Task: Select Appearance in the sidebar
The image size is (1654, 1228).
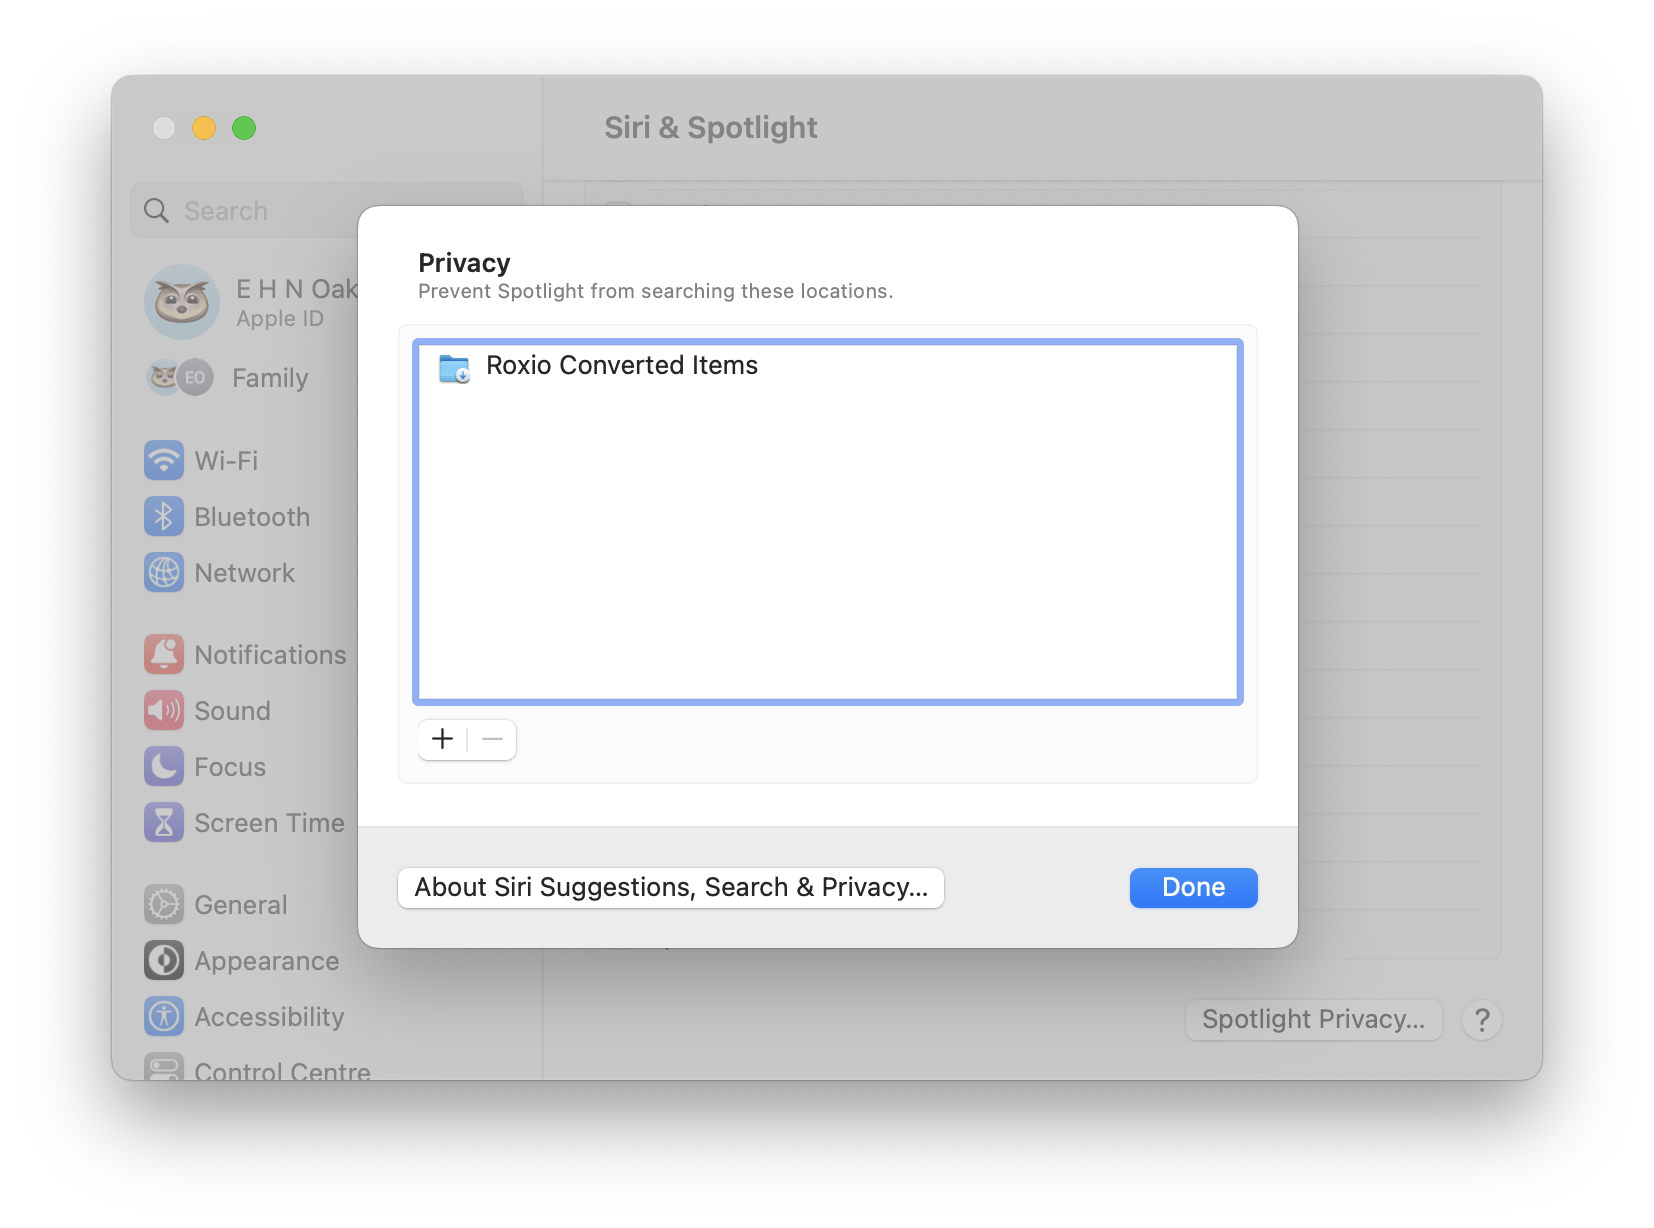Action: [266, 961]
